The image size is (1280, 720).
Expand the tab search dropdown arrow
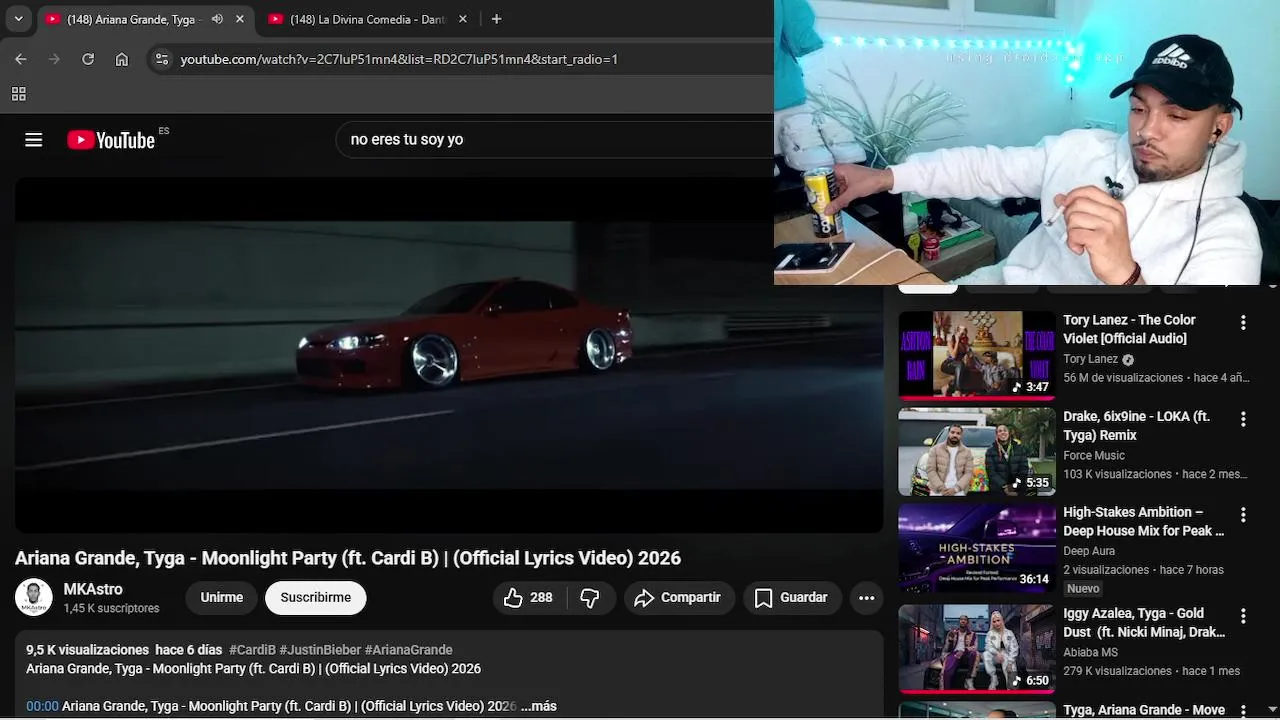pyautogui.click(x=18, y=19)
